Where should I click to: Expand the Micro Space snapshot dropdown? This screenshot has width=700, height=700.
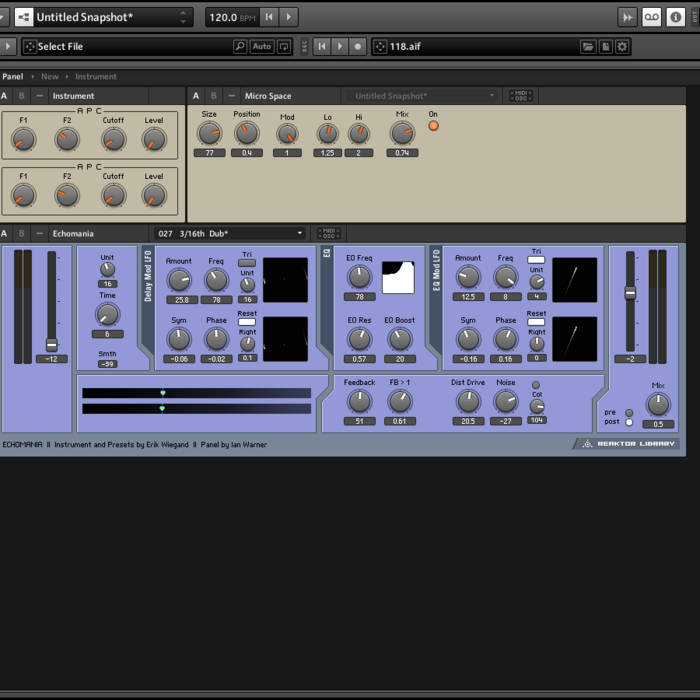[425, 96]
